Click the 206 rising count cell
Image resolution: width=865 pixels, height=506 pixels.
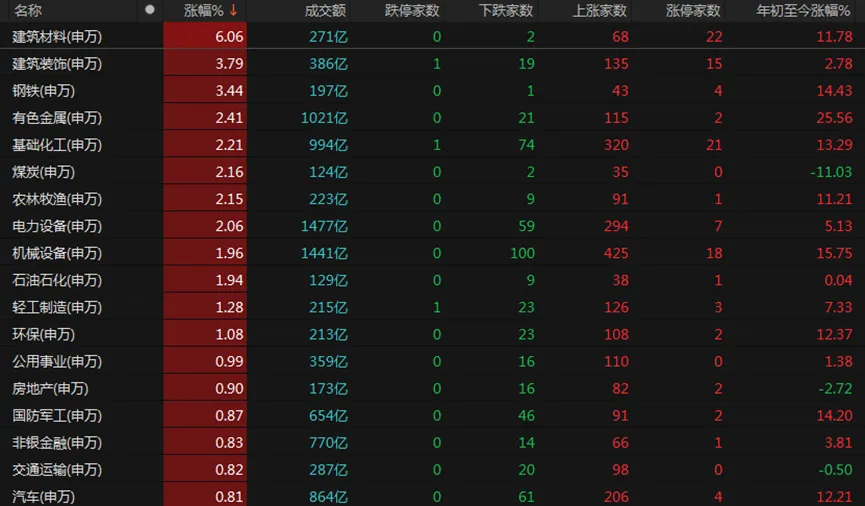pyautogui.click(x=616, y=496)
